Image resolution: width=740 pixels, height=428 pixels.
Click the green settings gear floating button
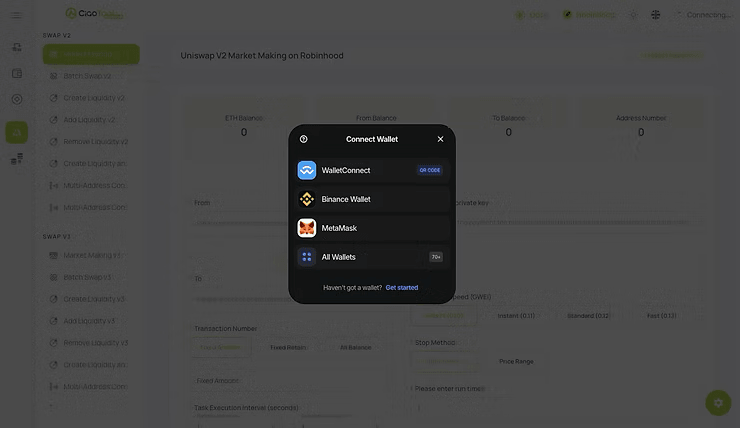point(718,403)
